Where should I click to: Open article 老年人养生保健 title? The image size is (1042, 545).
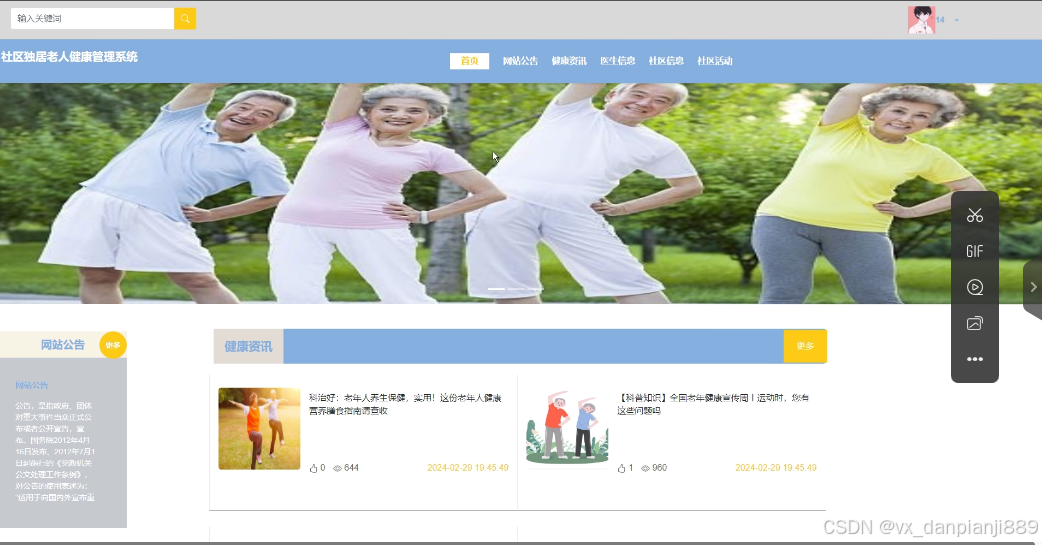click(405, 404)
